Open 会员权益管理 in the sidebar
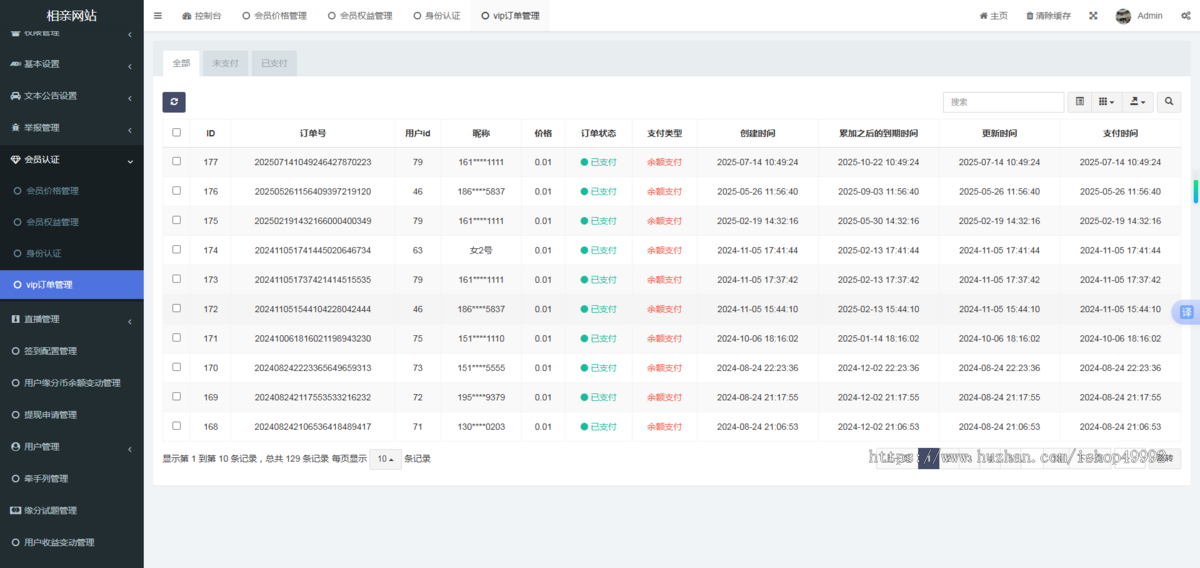Image resolution: width=1200 pixels, height=568 pixels. pyautogui.click(x=52, y=222)
